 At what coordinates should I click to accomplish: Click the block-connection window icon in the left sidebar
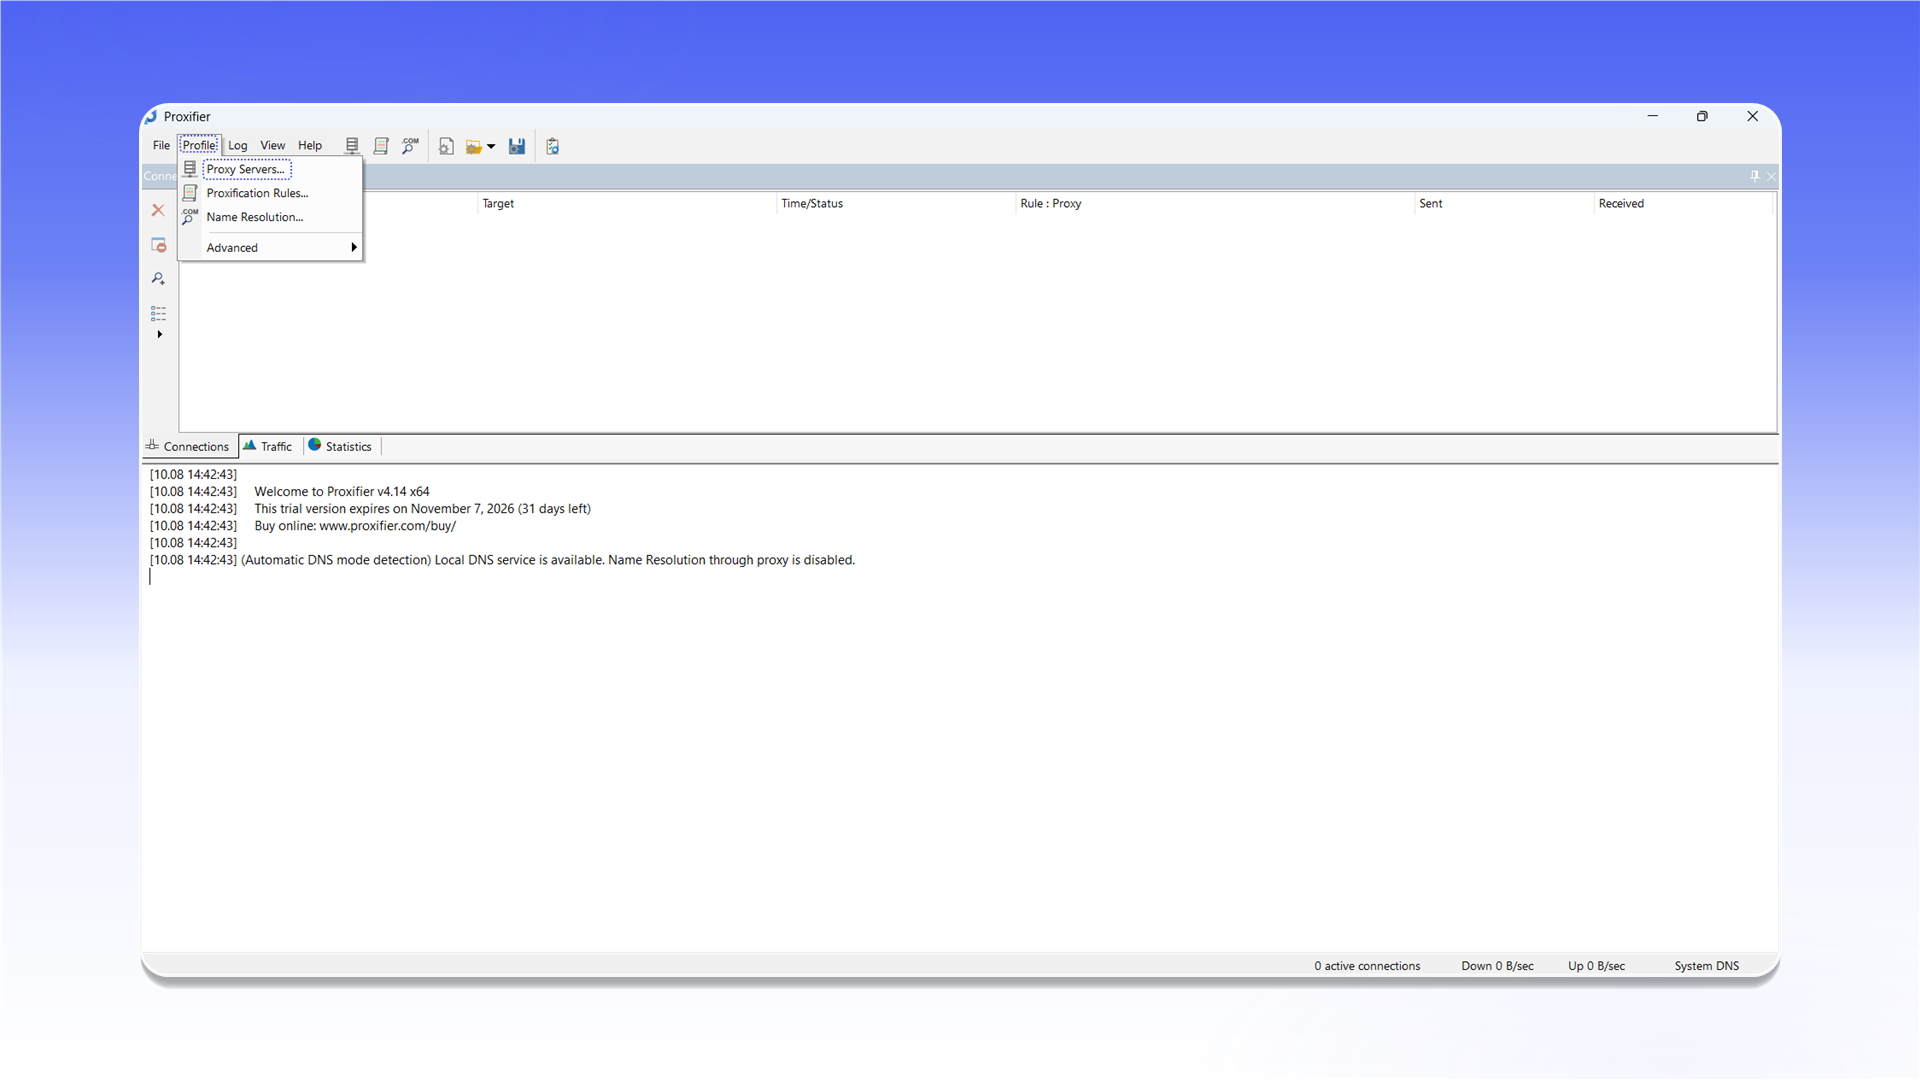click(x=158, y=245)
